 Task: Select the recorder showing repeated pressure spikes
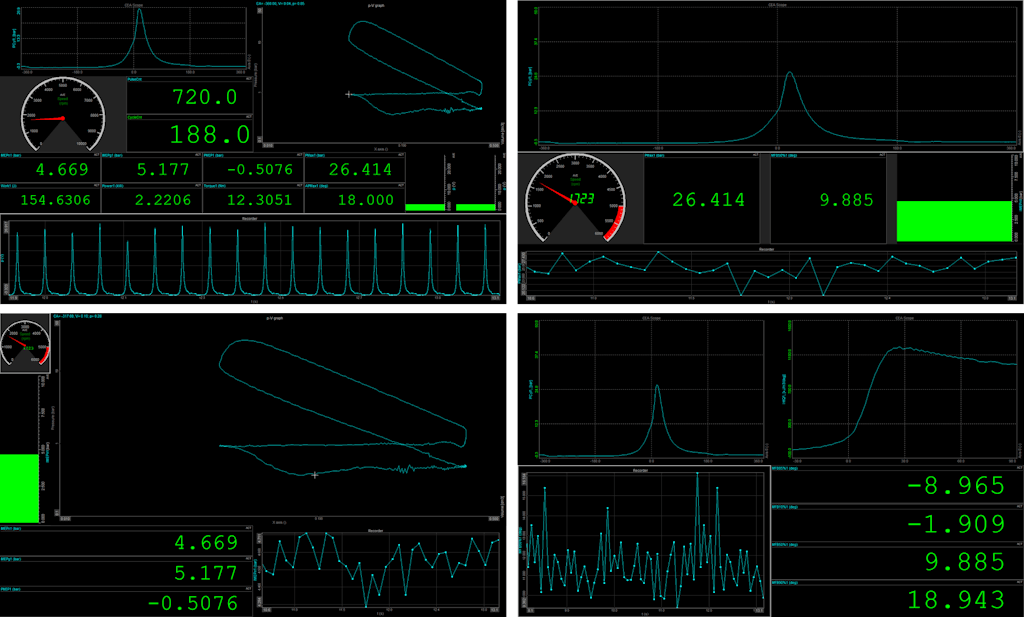253,259
